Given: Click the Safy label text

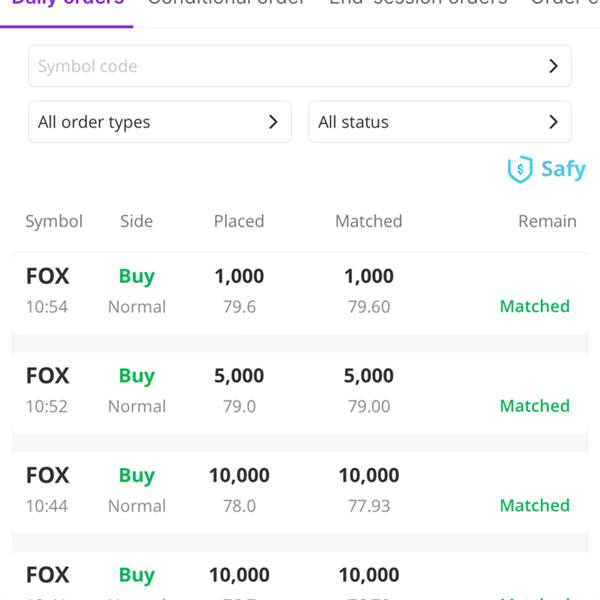Looking at the screenshot, I should point(563,169).
